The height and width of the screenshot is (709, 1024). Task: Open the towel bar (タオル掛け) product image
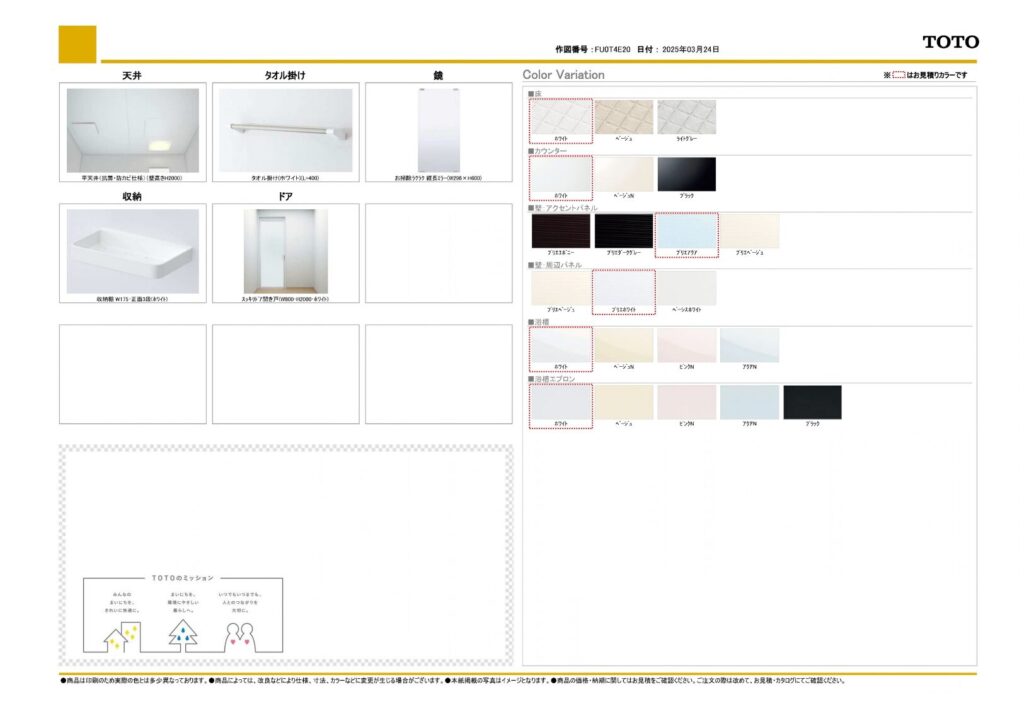286,130
